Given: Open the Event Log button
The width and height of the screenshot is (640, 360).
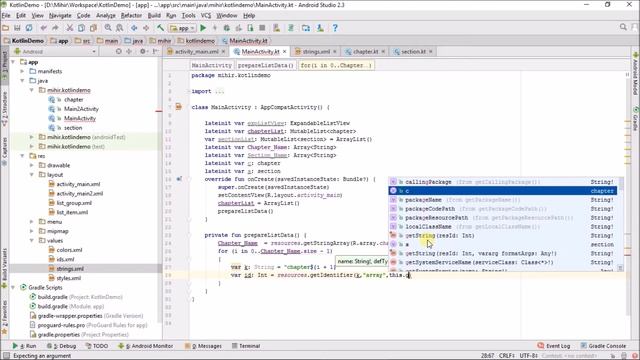Looking at the screenshot, I should click(x=554, y=346).
